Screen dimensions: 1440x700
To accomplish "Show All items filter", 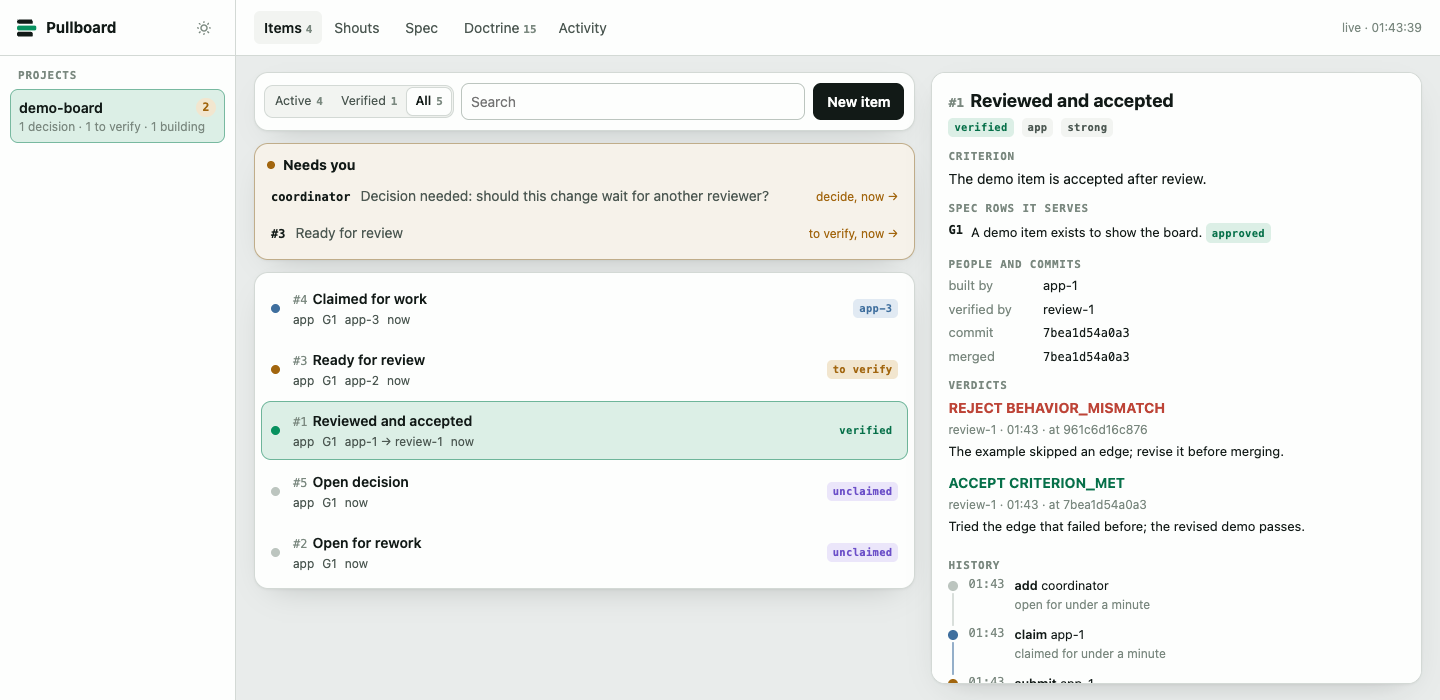I will pos(429,101).
